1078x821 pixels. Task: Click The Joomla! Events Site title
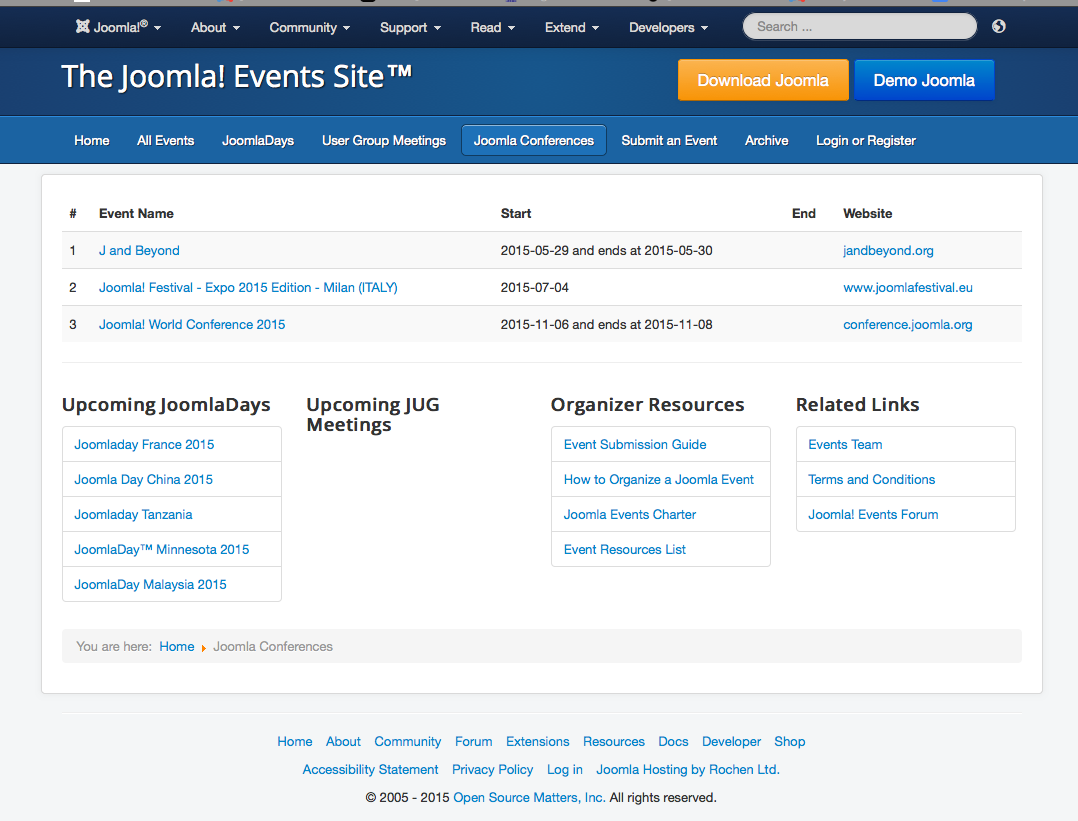tap(236, 76)
